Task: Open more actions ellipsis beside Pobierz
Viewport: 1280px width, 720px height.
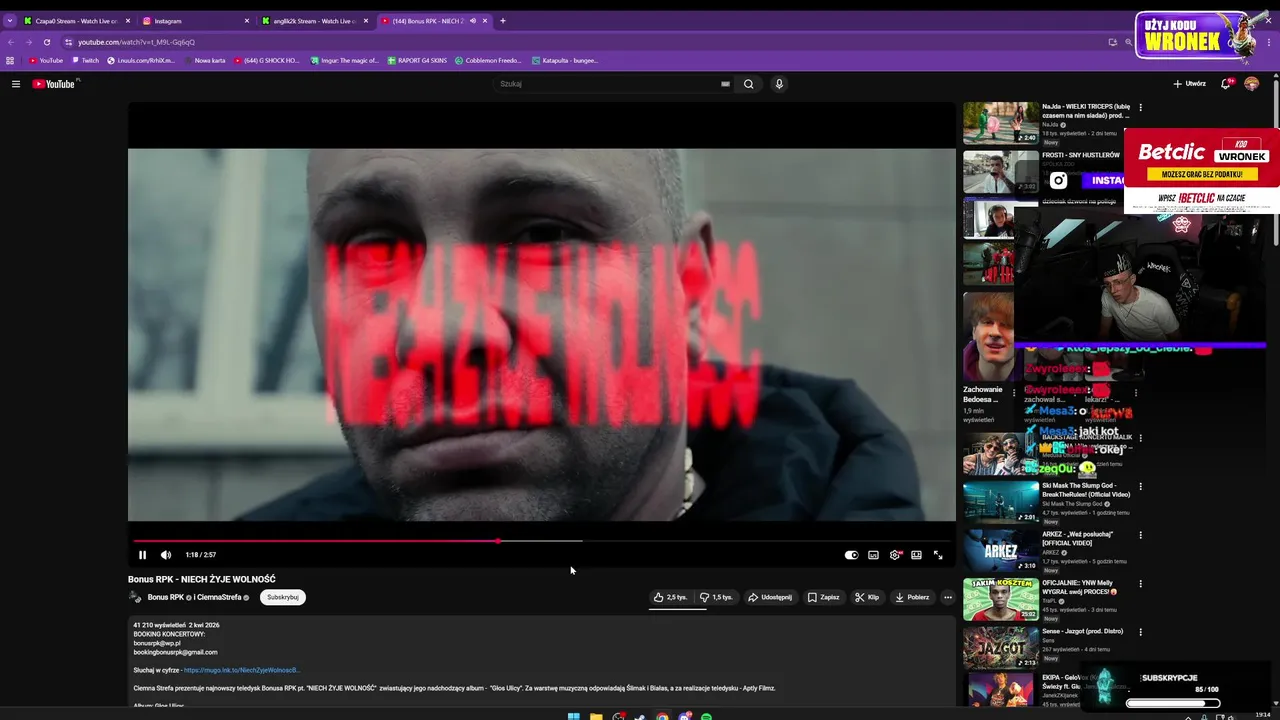Action: tap(948, 597)
